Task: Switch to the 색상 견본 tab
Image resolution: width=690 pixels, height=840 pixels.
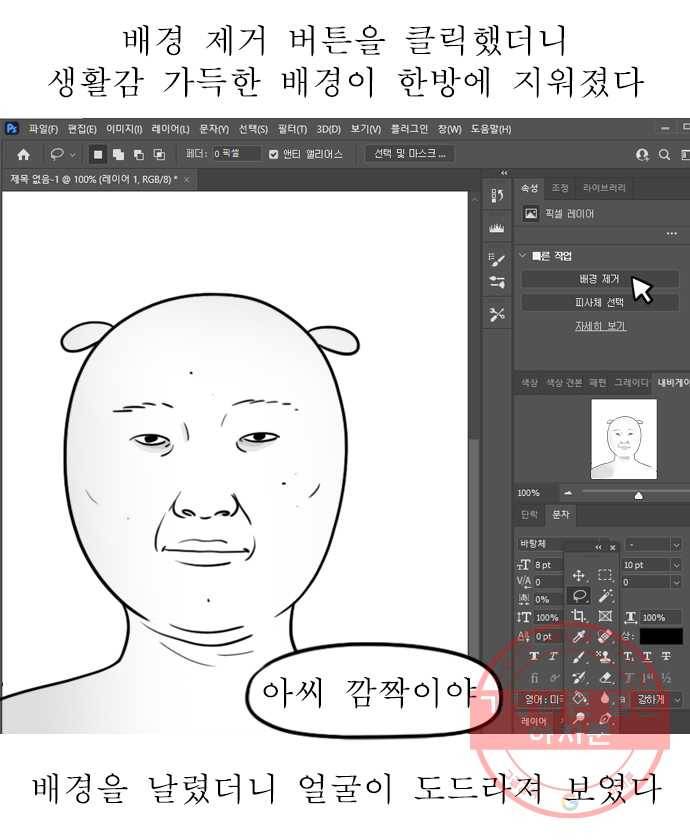Action: click(x=564, y=382)
